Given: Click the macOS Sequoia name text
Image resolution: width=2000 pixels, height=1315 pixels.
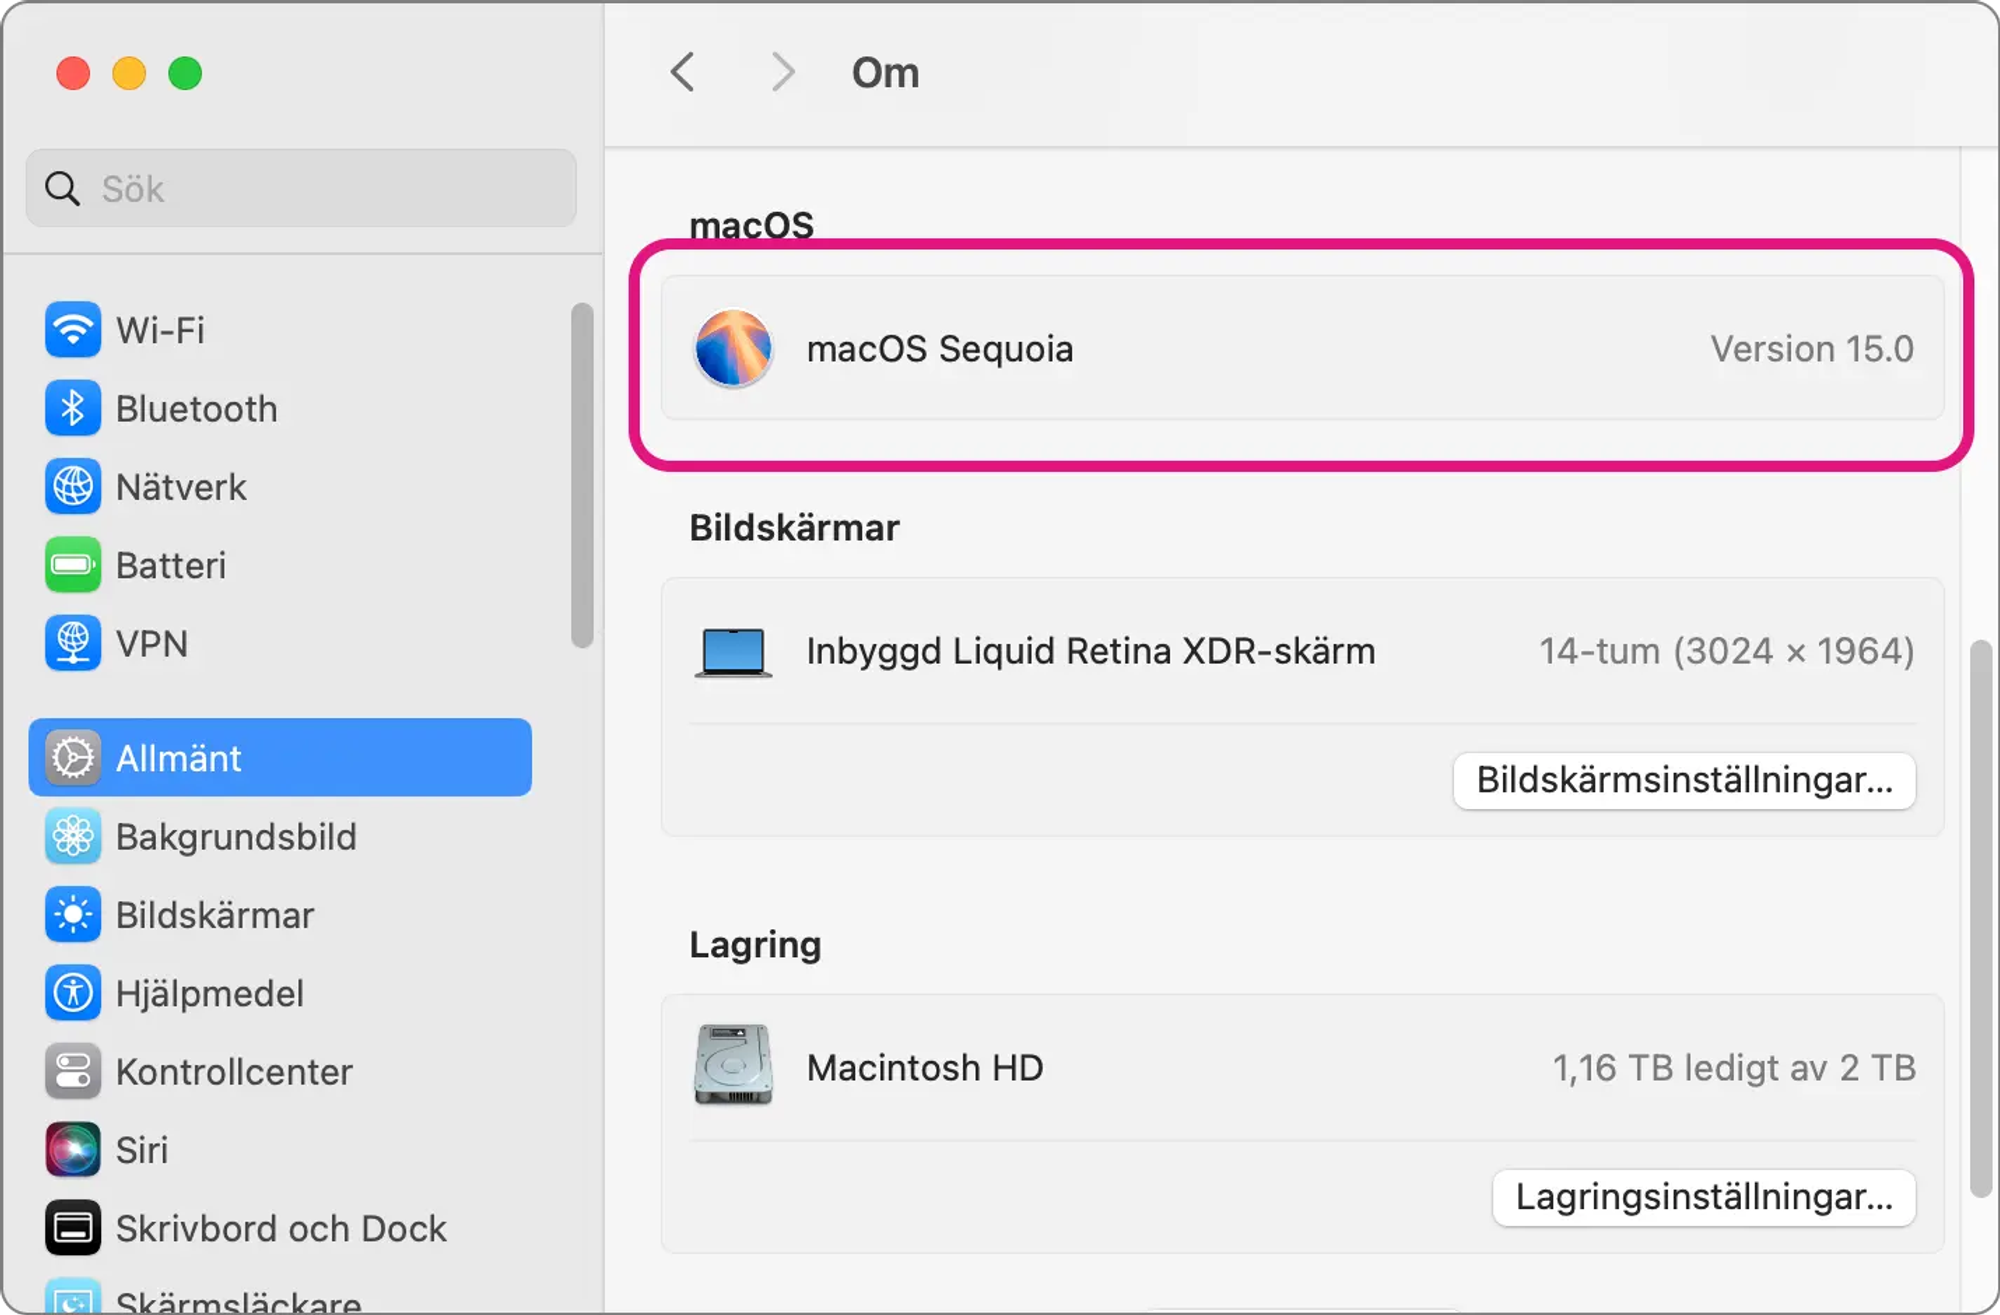Looking at the screenshot, I should pos(940,349).
